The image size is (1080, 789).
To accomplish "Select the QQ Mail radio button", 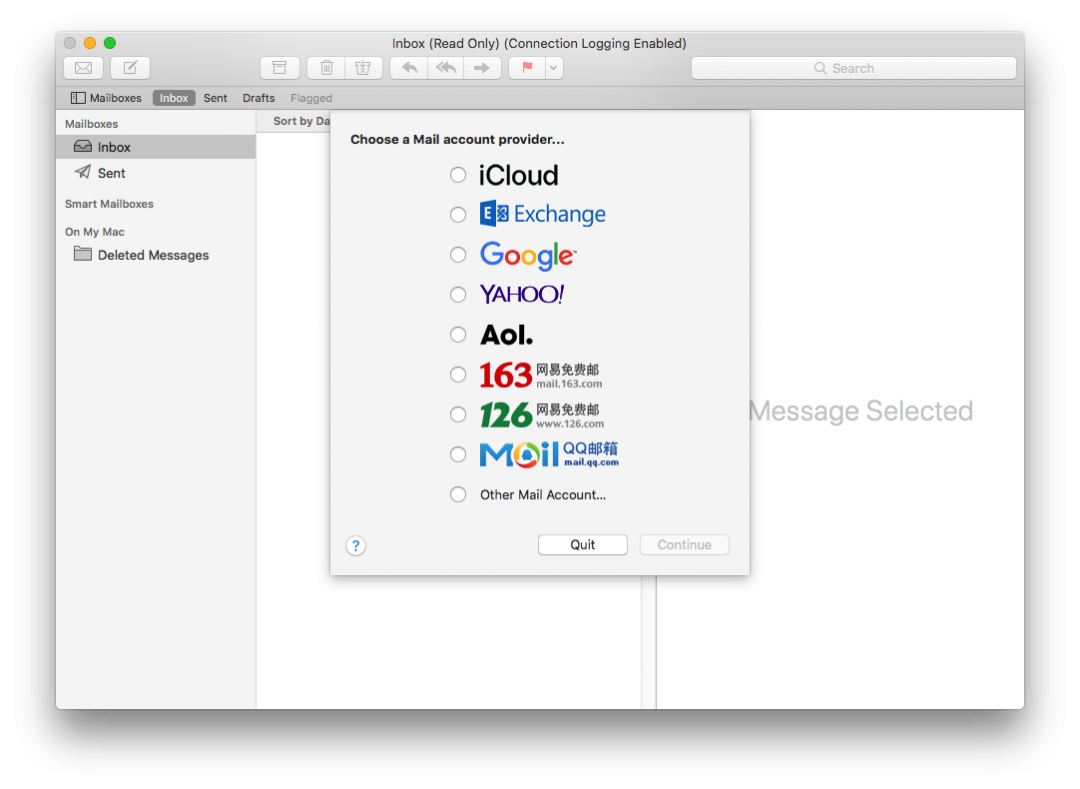I will pyautogui.click(x=458, y=454).
